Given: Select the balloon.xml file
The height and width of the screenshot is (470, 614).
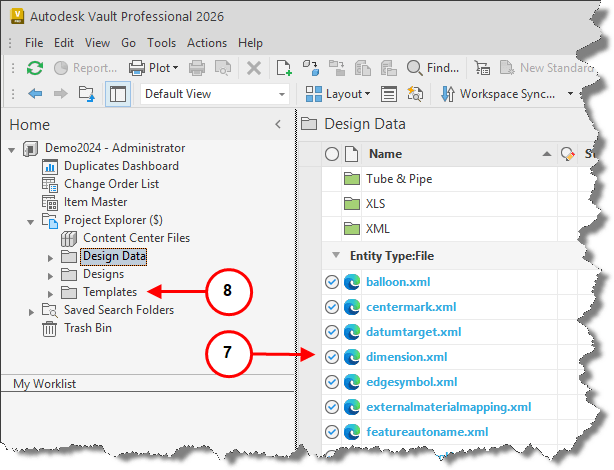Looking at the screenshot, I should 398,282.
